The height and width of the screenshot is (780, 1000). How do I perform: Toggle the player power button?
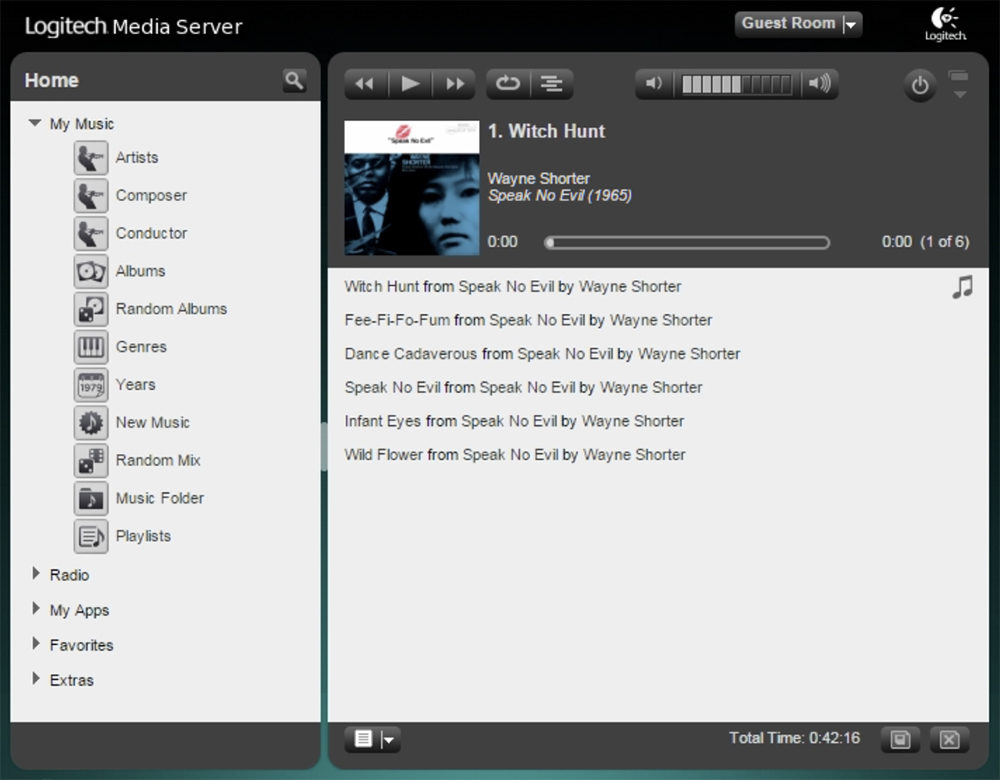pyautogui.click(x=920, y=85)
